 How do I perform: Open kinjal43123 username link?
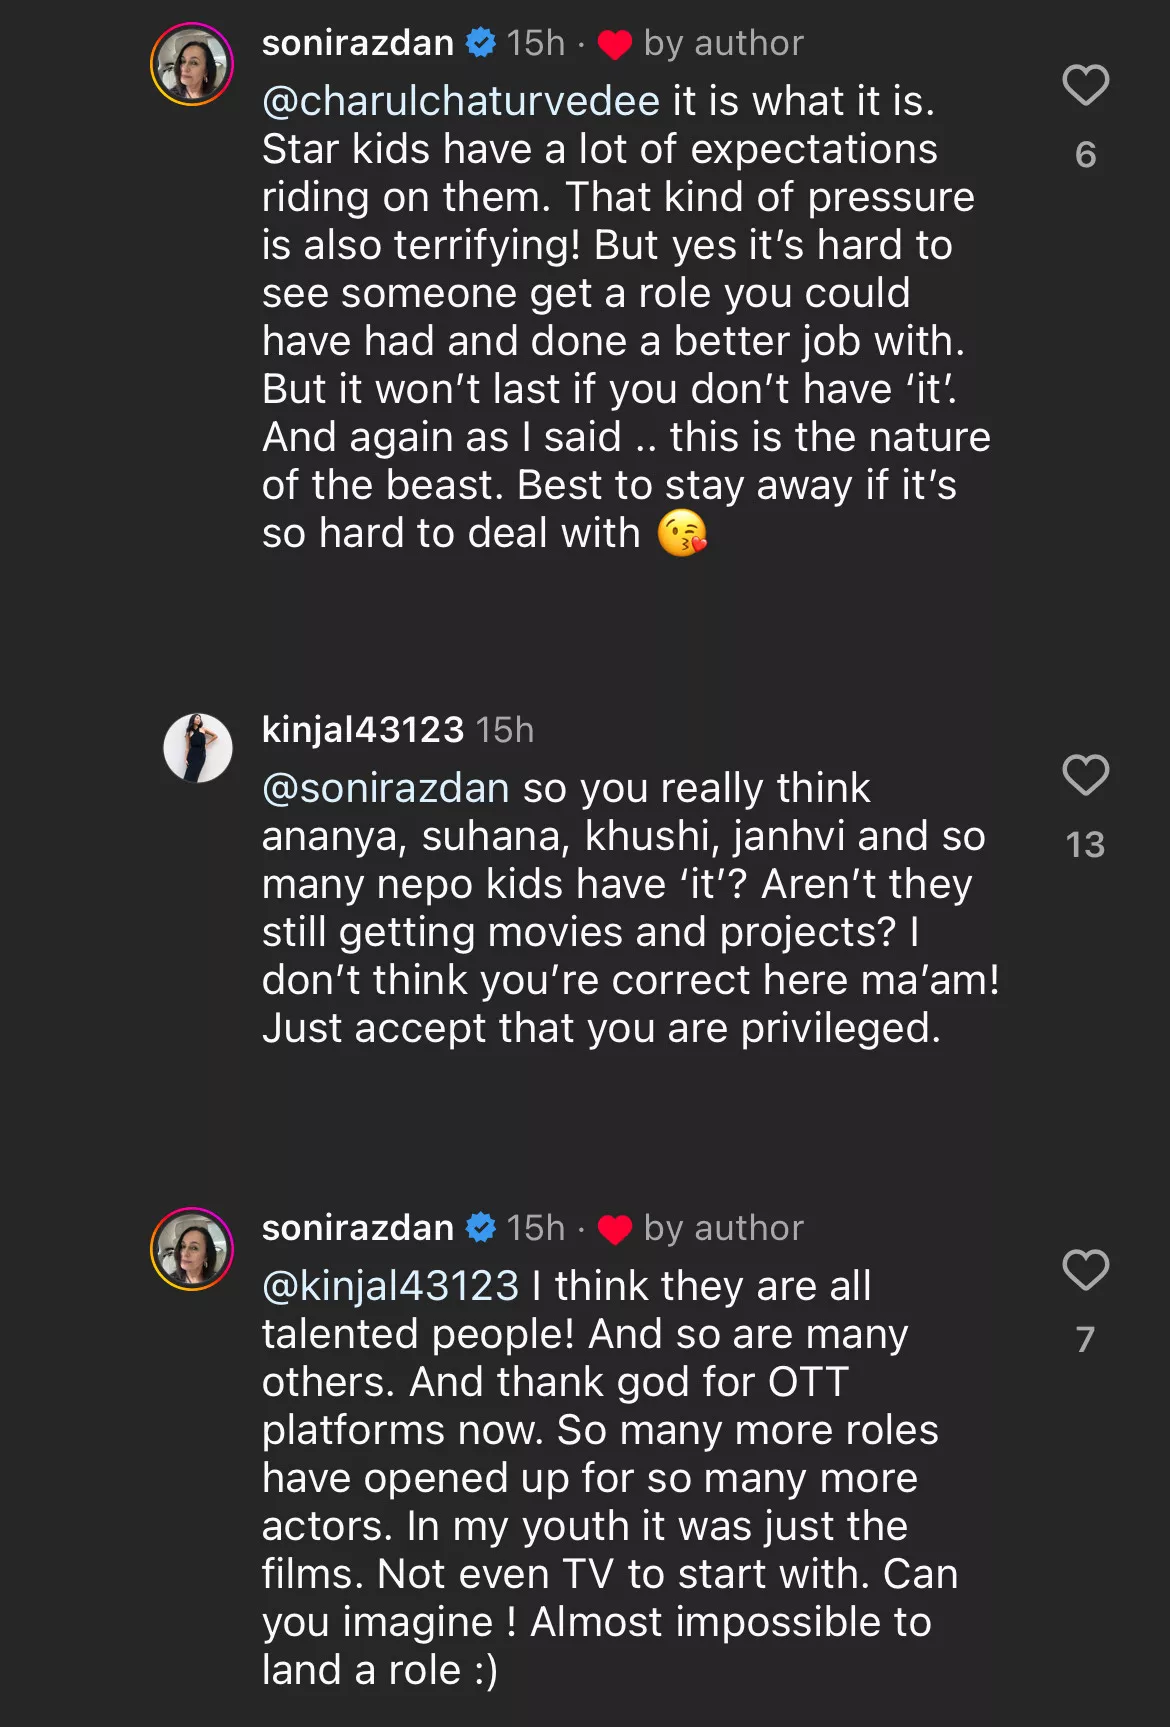click(x=363, y=730)
